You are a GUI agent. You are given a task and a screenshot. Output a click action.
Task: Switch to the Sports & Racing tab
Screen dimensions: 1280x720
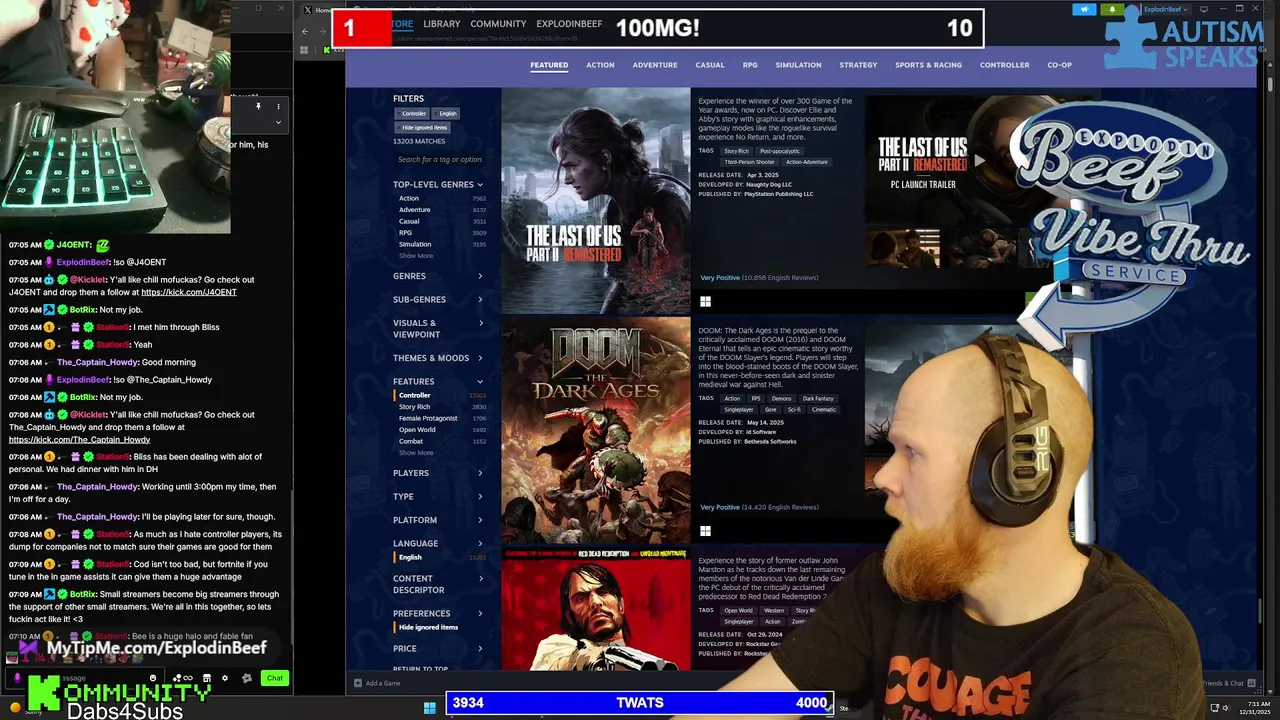pos(928,65)
